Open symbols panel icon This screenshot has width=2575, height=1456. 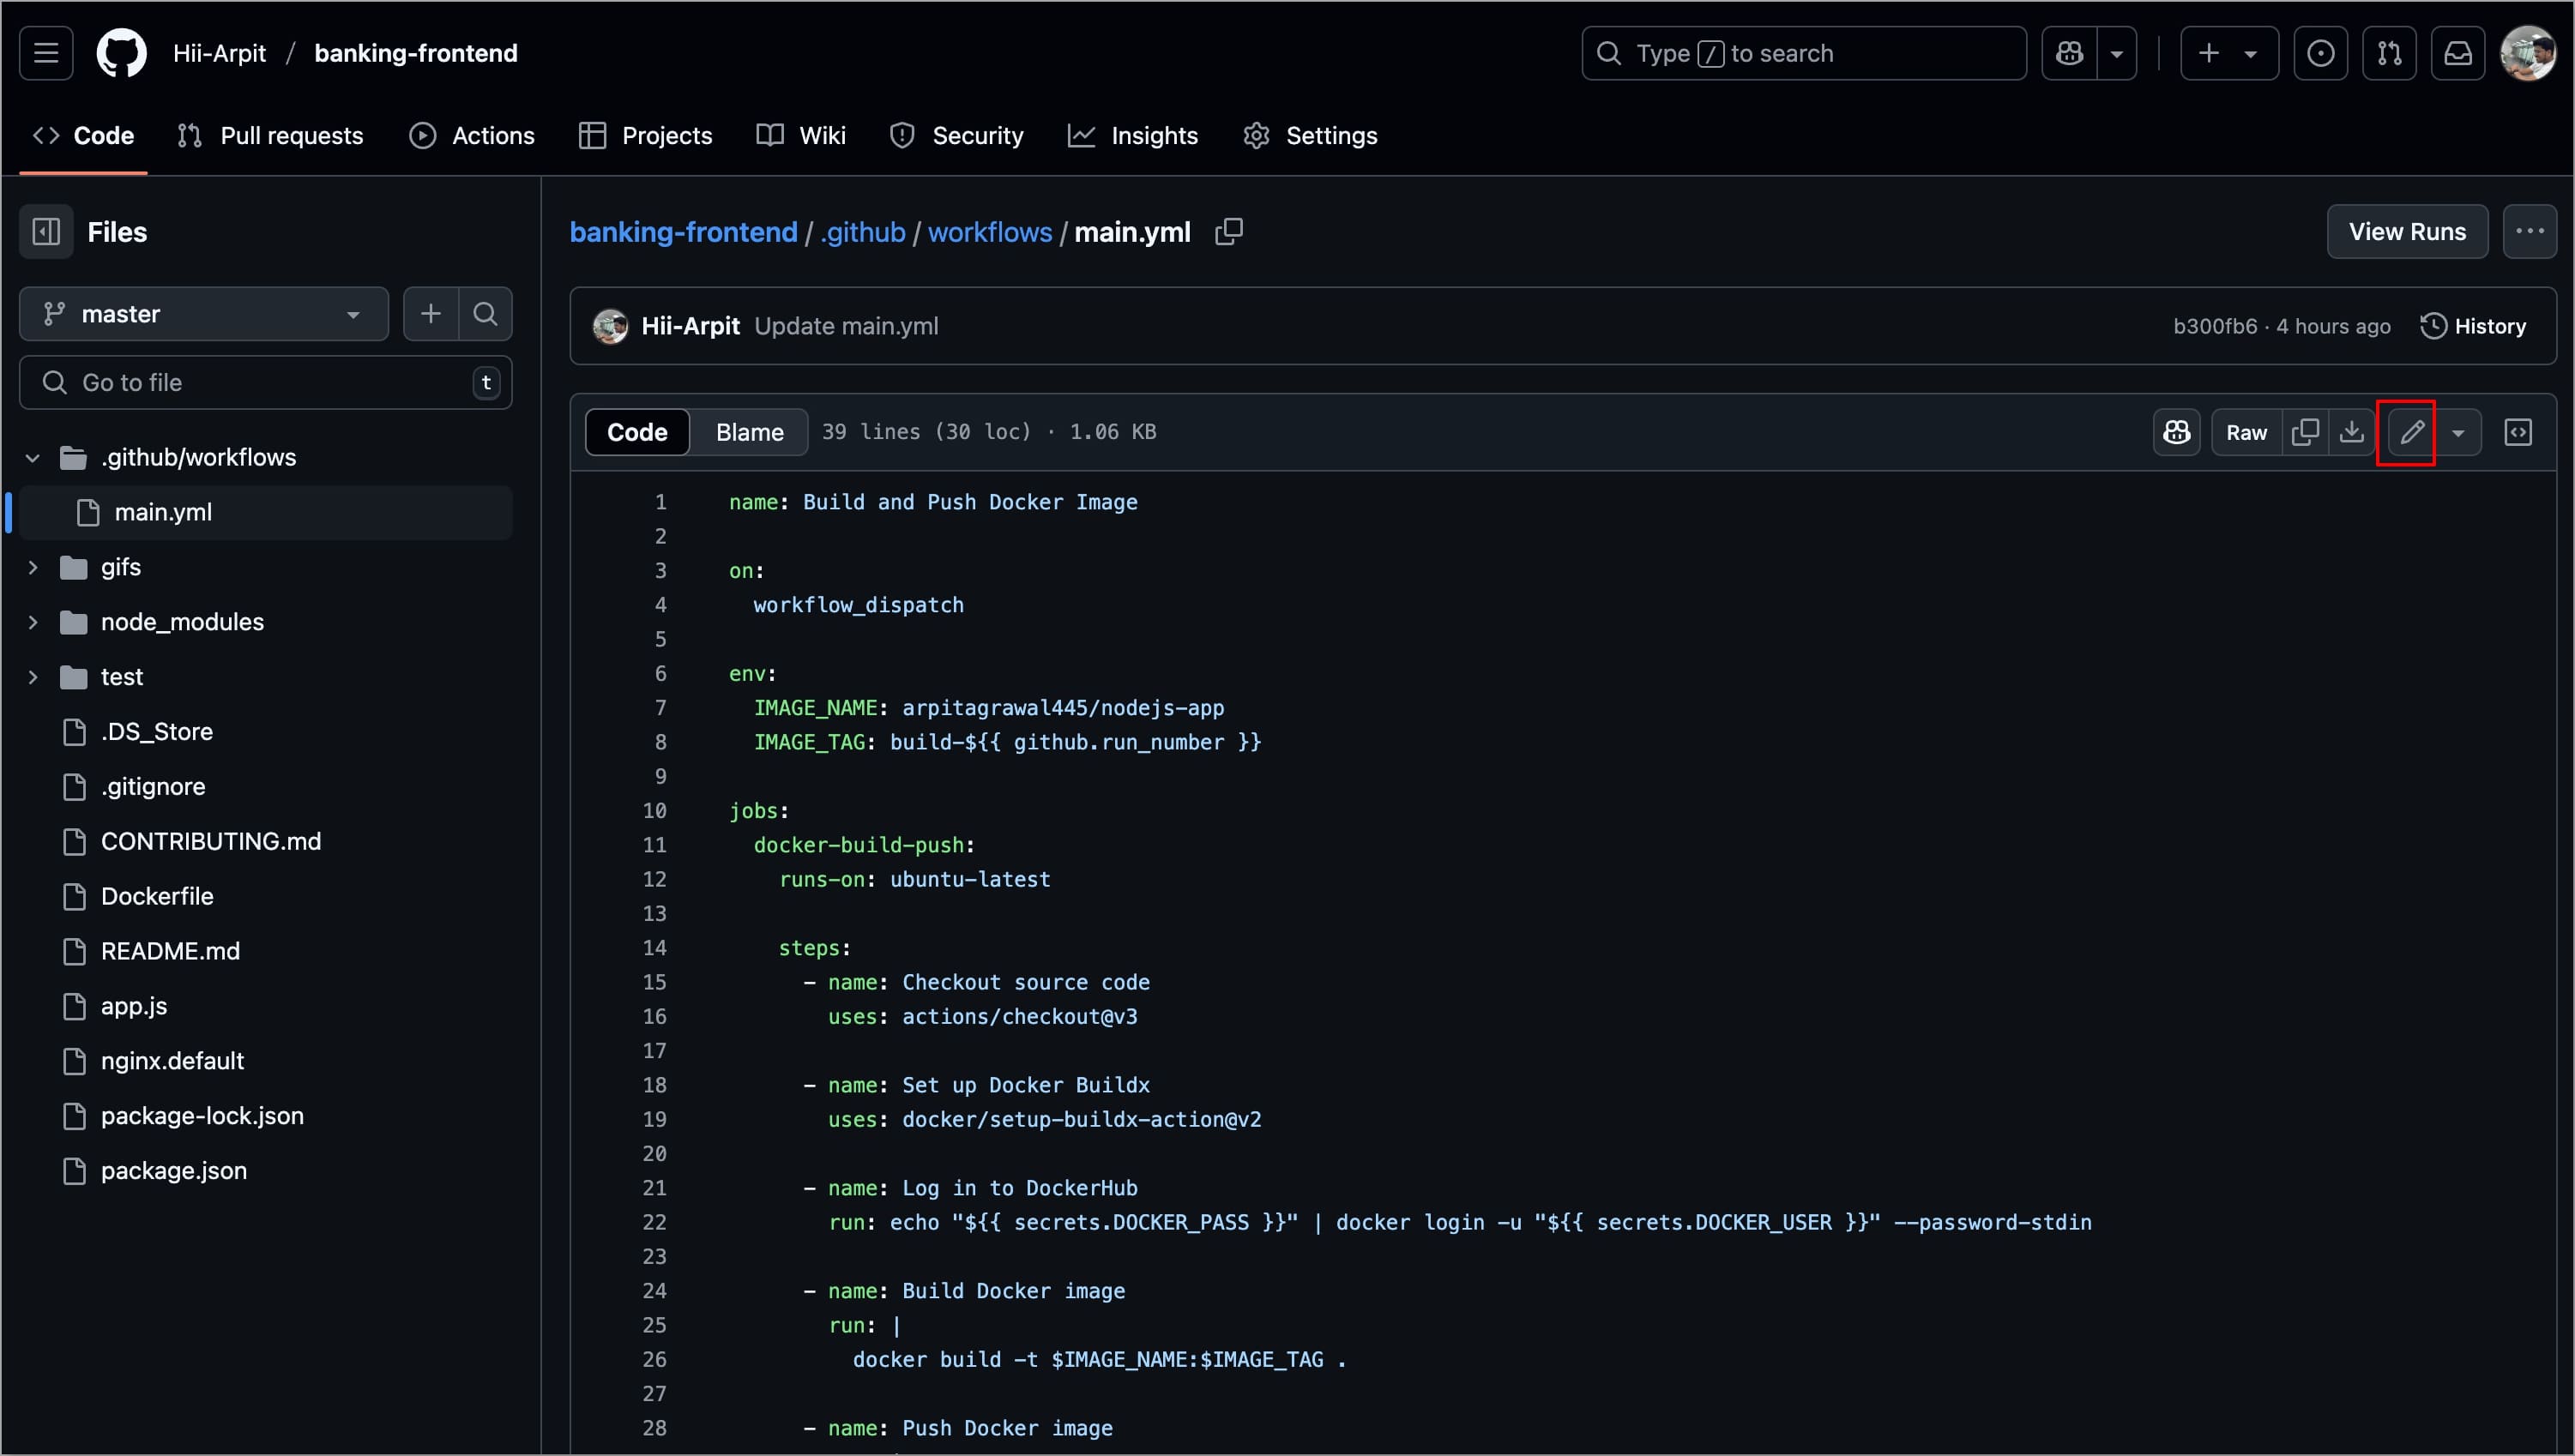pos(2517,432)
